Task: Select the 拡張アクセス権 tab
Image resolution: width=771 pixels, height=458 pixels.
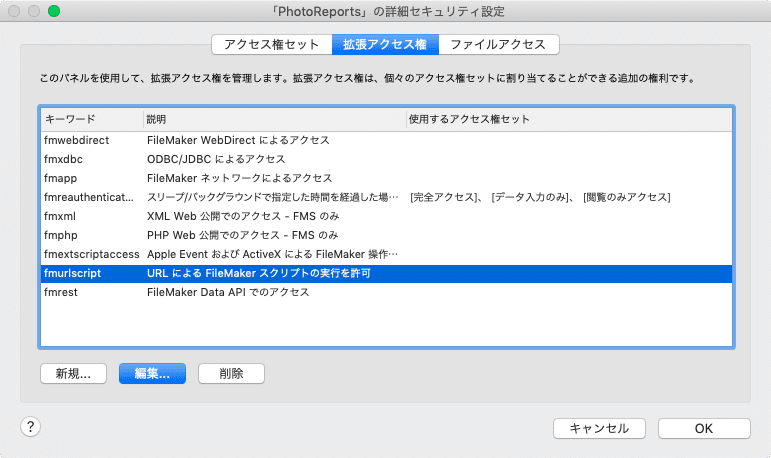Action: pos(385,45)
